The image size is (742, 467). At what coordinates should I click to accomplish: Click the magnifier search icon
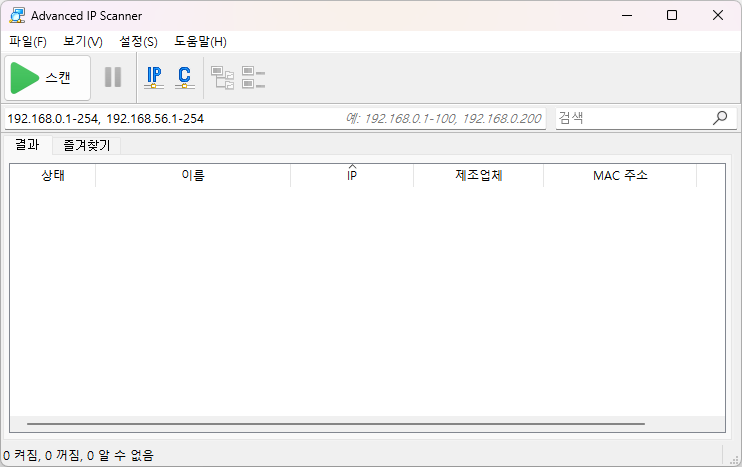click(x=720, y=118)
